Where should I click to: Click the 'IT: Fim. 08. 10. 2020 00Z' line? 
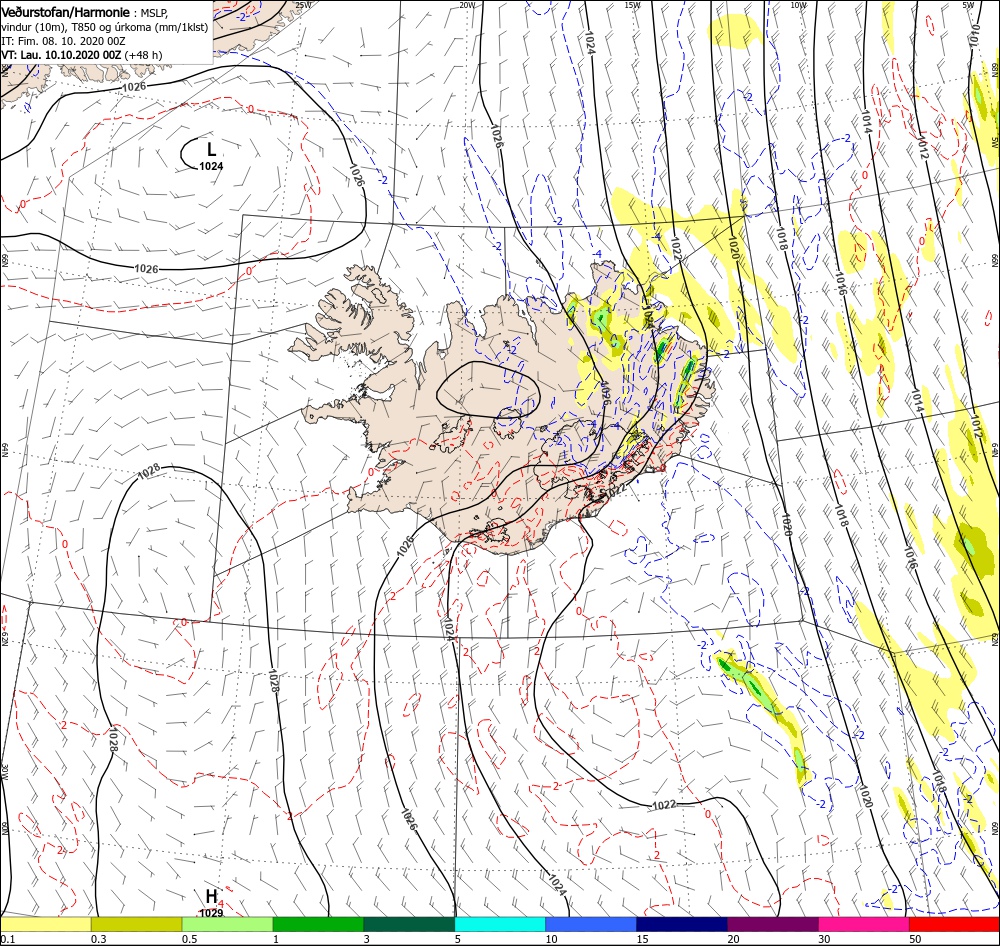click(x=63, y=41)
